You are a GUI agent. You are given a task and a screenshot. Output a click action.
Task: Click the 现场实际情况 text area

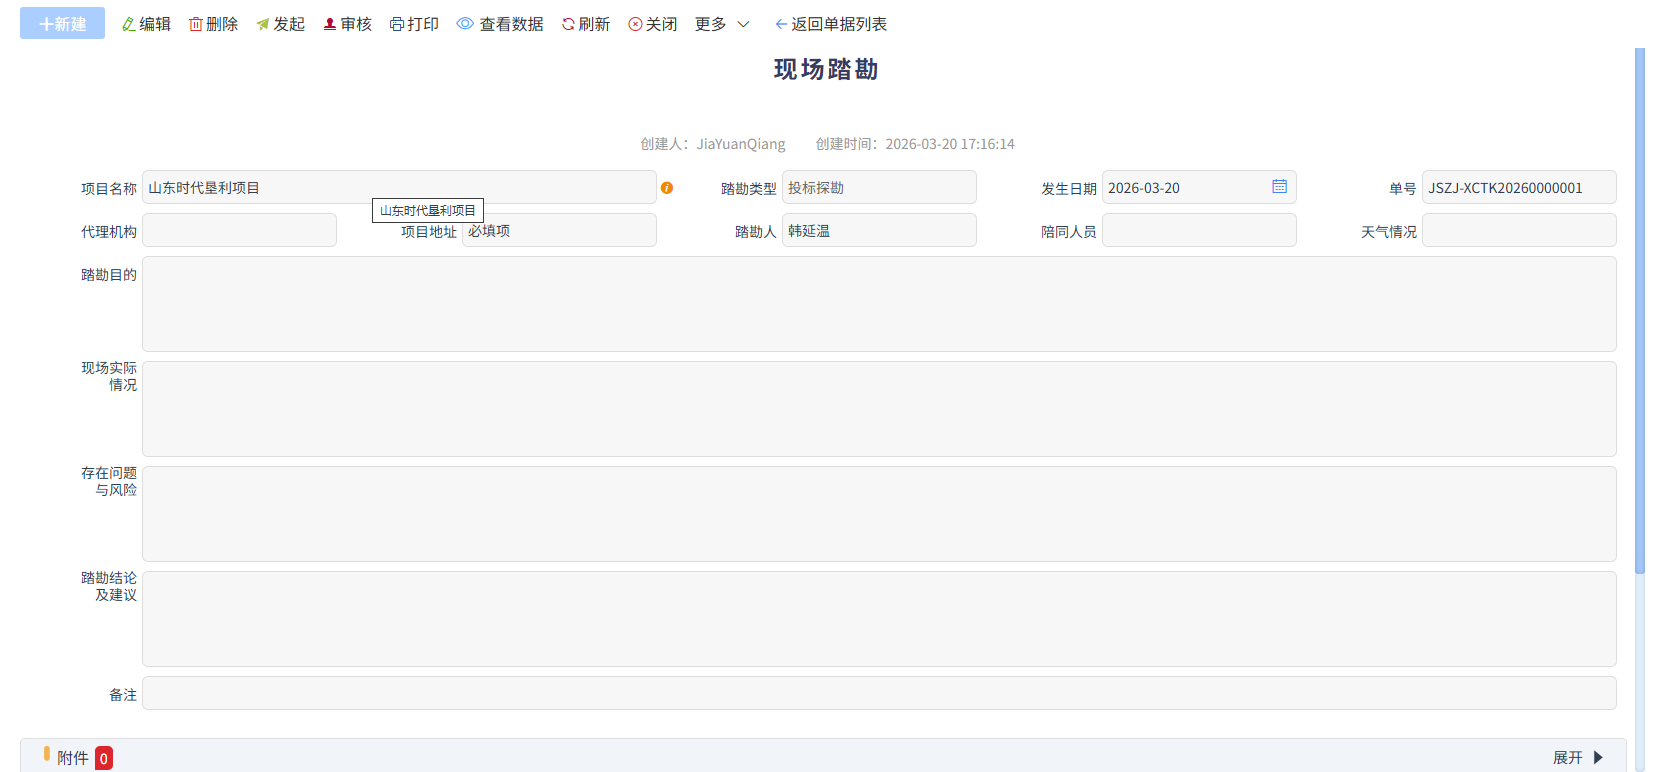pyautogui.click(x=879, y=409)
